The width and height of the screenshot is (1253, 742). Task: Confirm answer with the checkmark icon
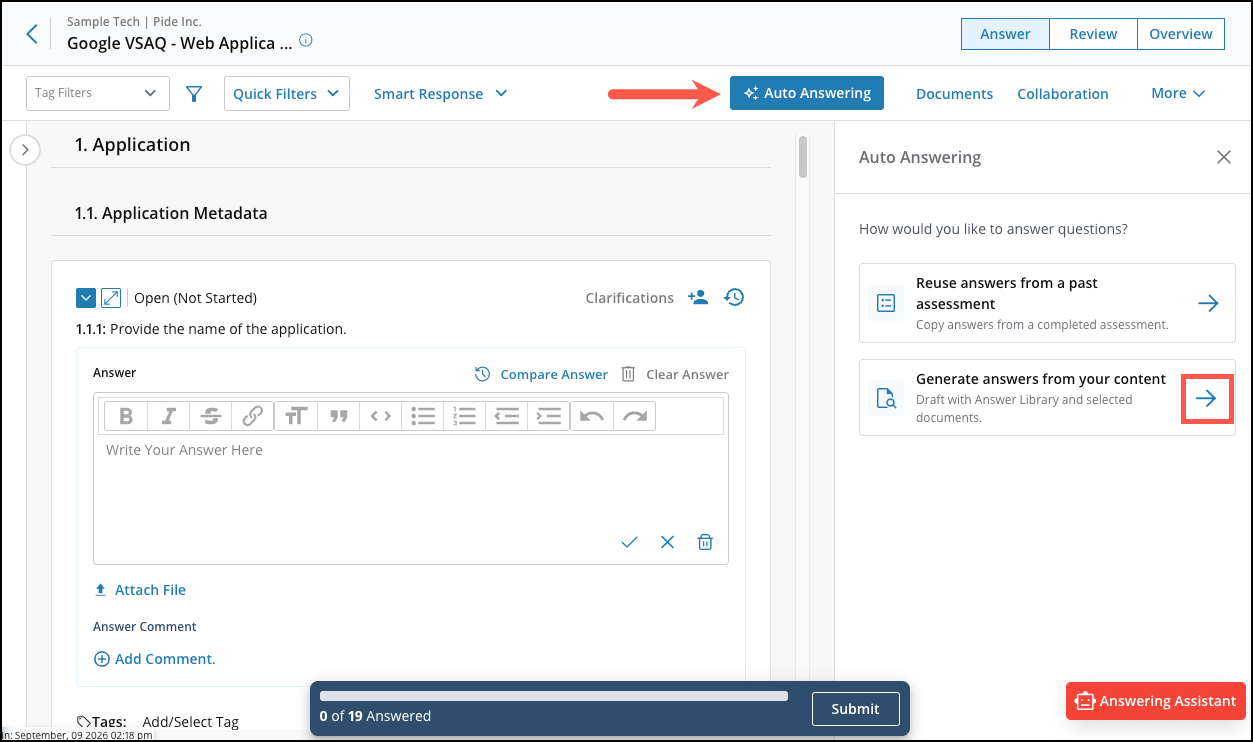pos(629,542)
